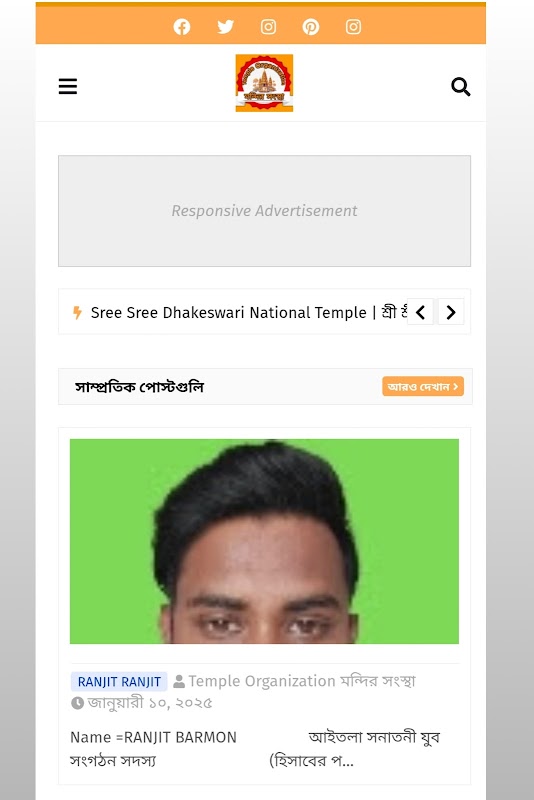Select the RANJIT RANJIT category tag
The height and width of the screenshot is (800, 534).
coord(119,682)
